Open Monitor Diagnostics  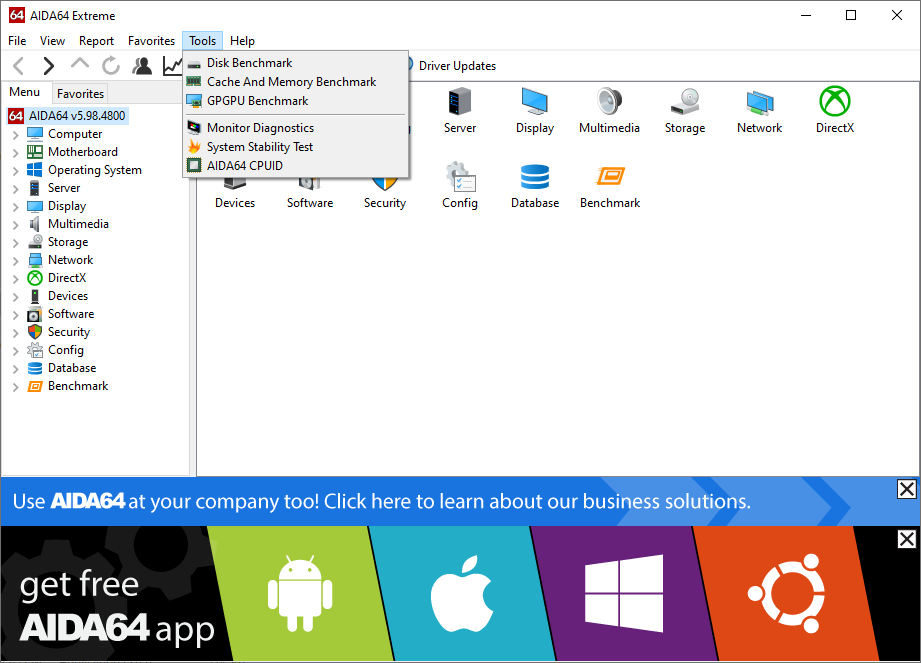pyautogui.click(x=296, y=127)
